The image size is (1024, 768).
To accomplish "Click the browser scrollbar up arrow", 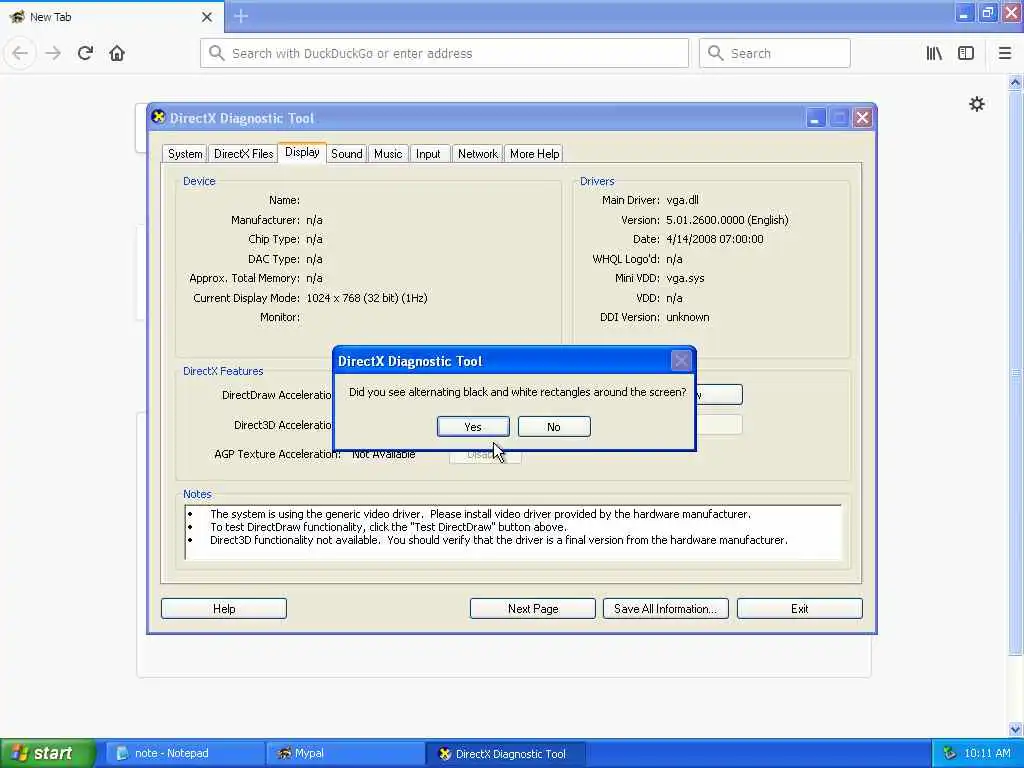I will [x=1015, y=82].
